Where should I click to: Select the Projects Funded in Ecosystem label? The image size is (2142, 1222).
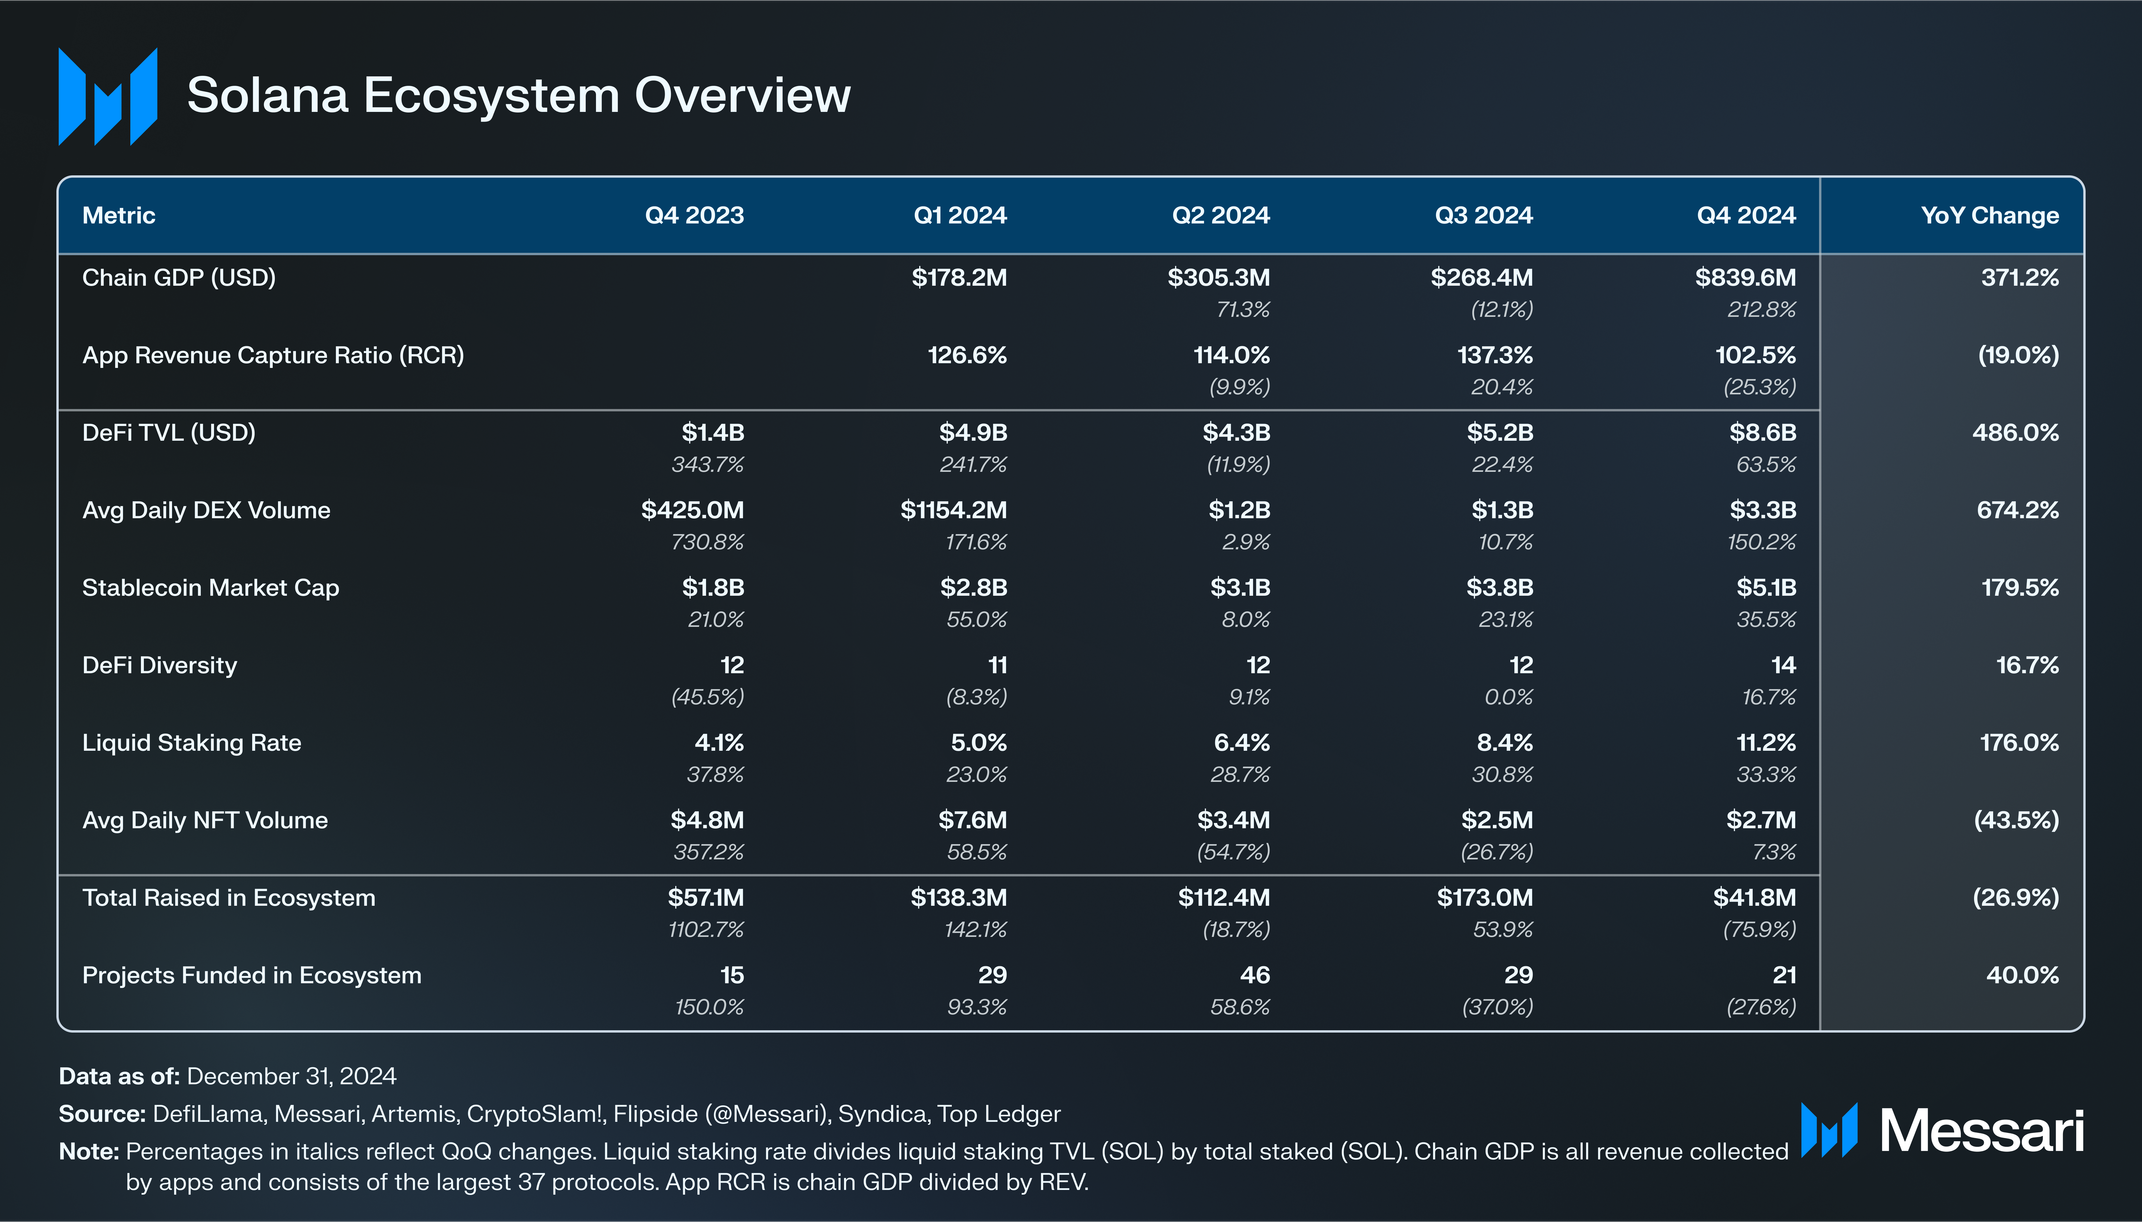252,976
